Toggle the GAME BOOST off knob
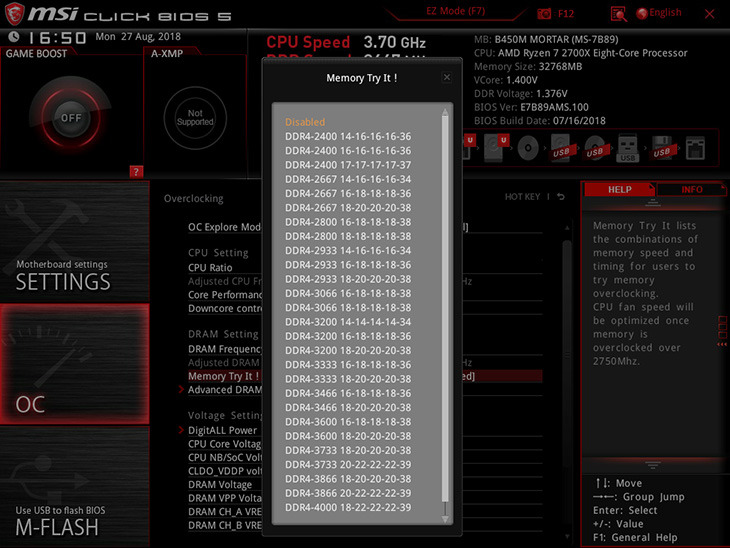This screenshot has width=730, height=548. coord(70,117)
